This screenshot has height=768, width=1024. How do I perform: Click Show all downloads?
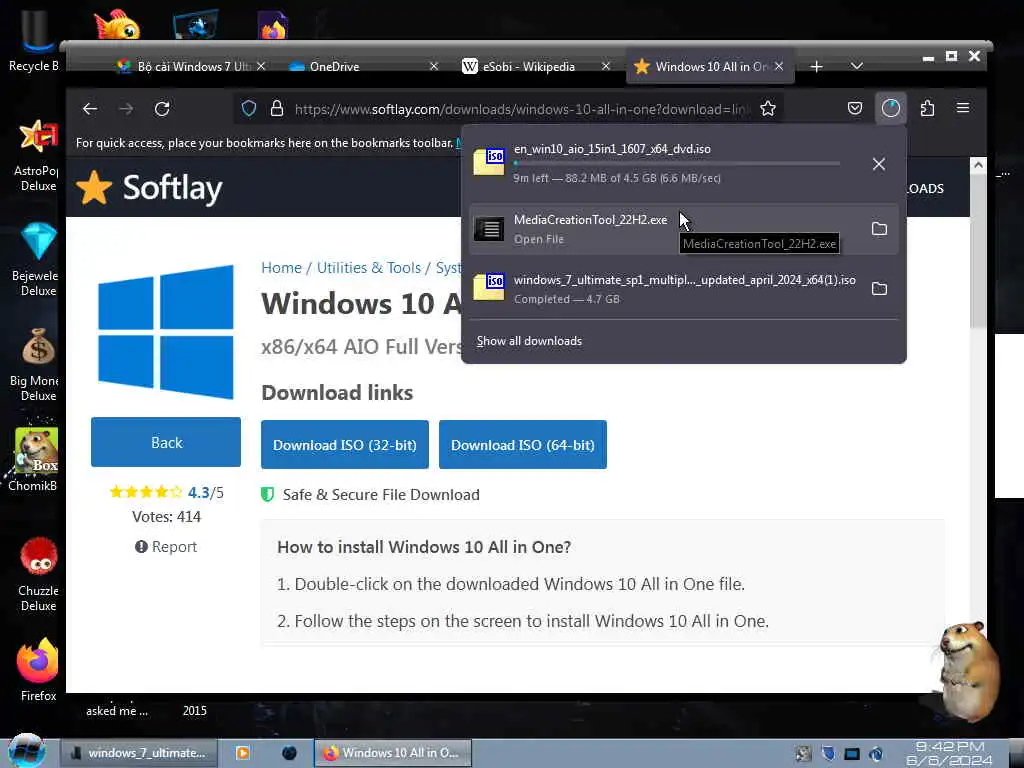[529, 341]
